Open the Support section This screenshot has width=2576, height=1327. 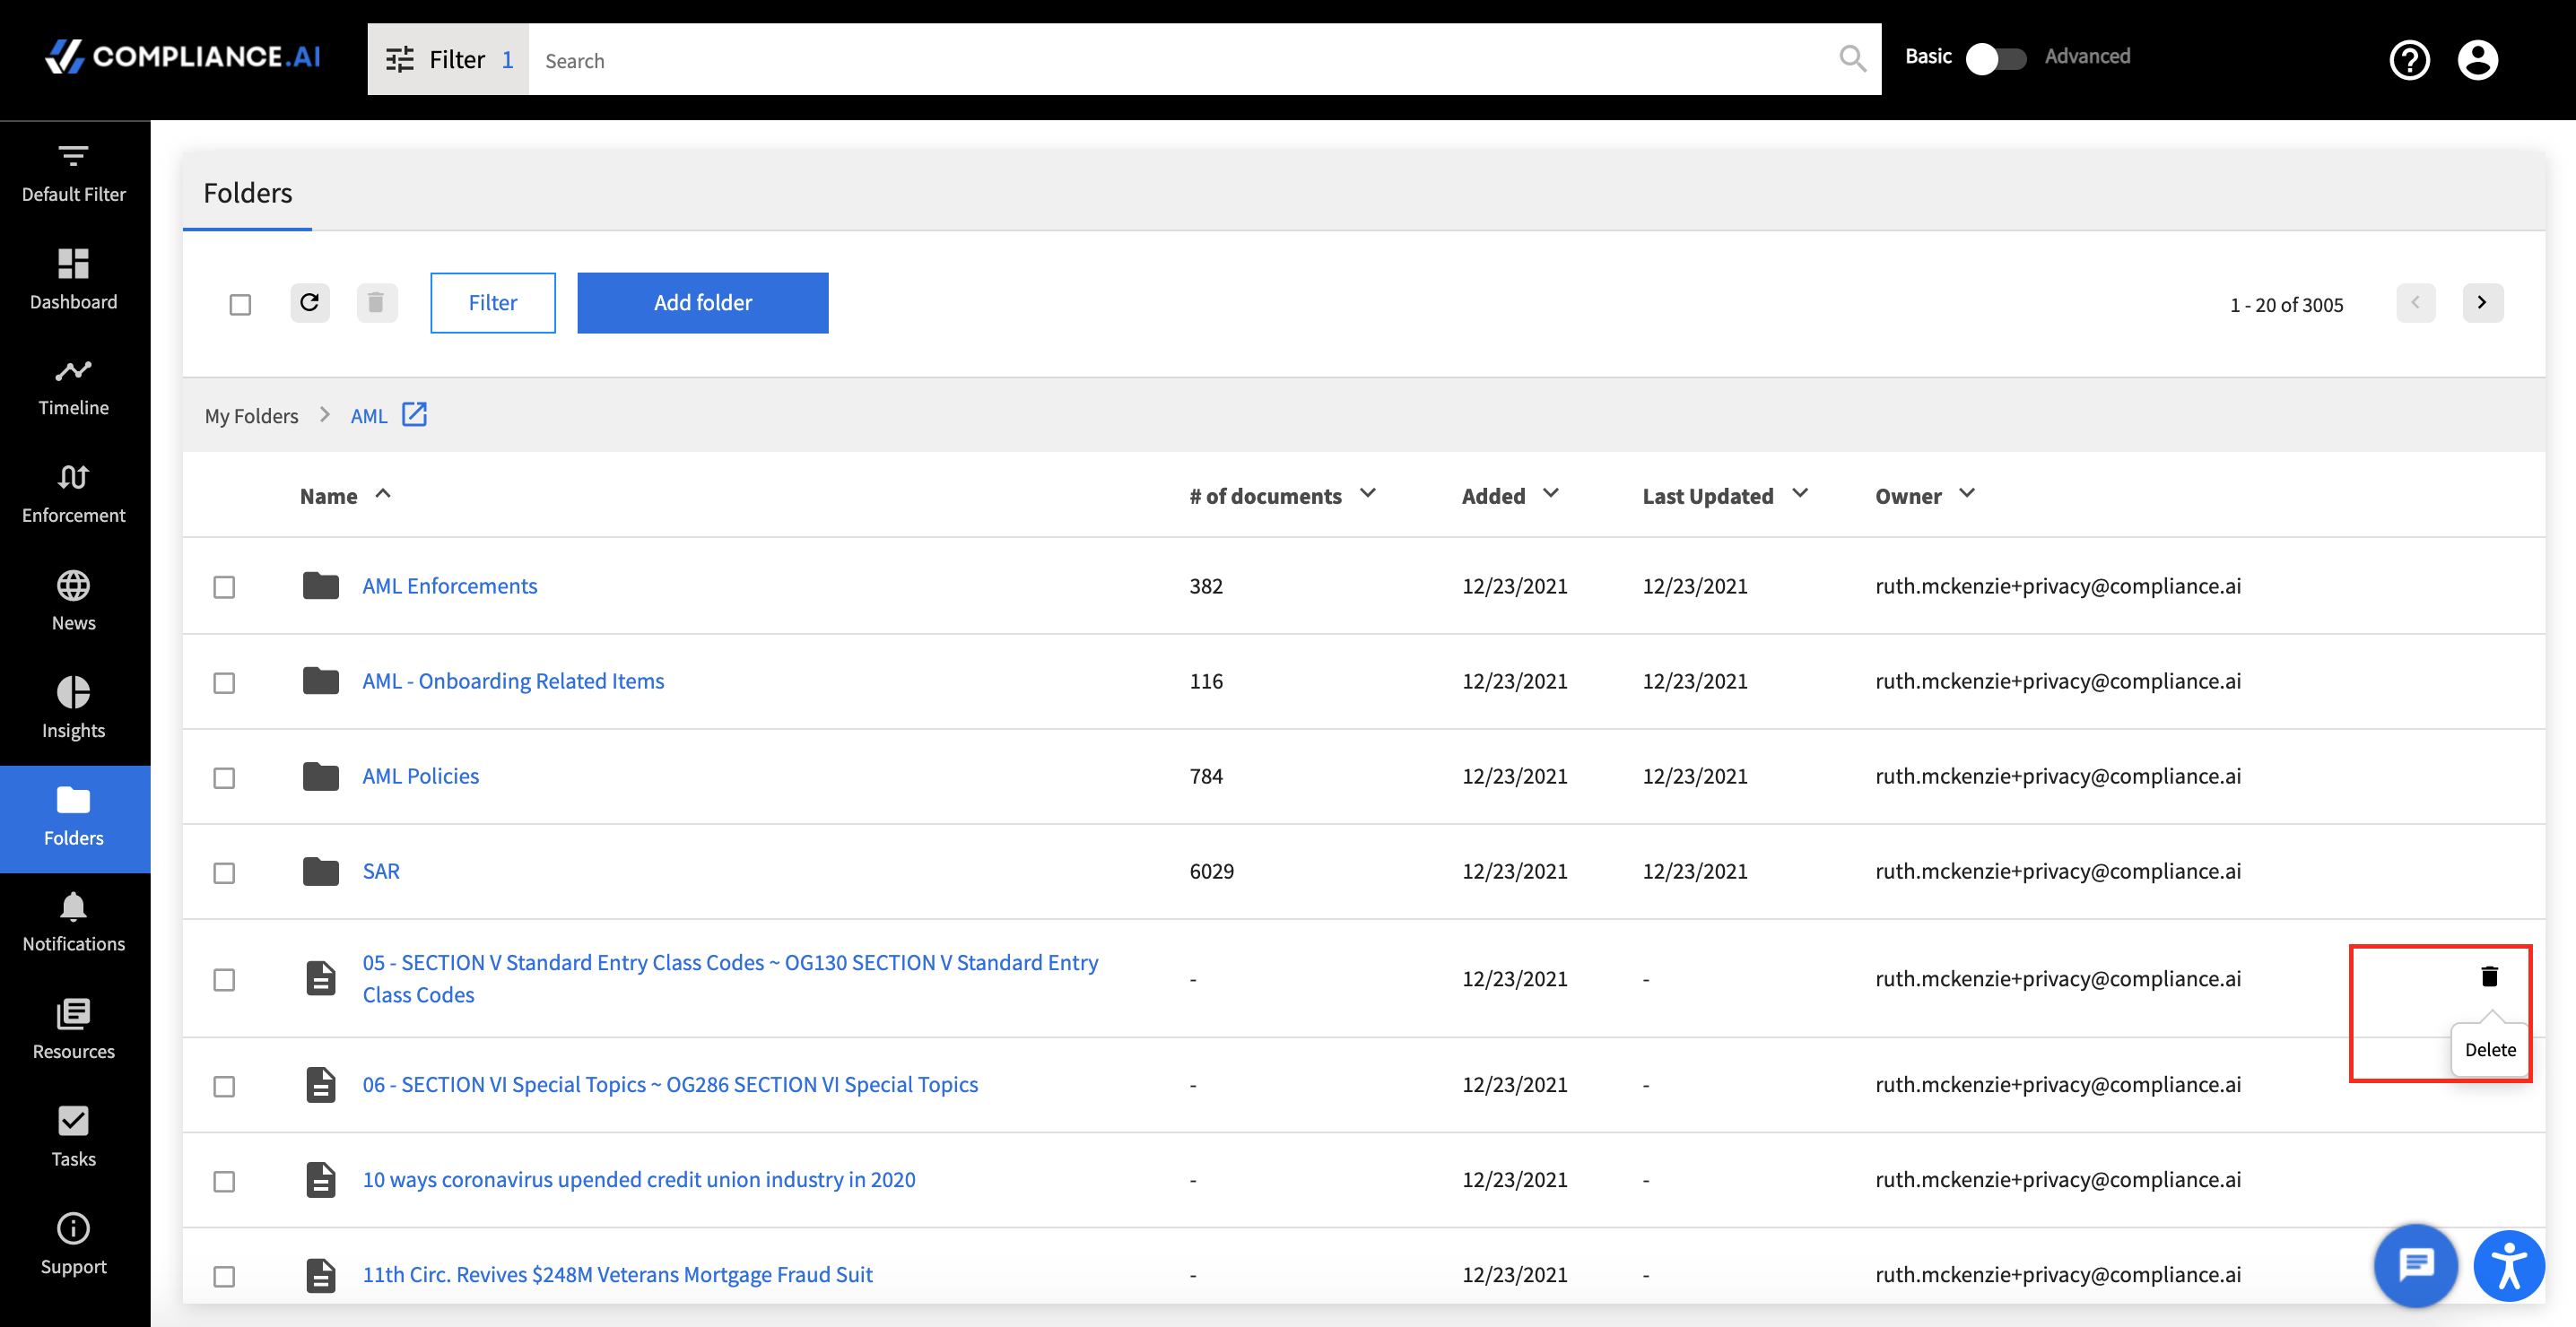coord(74,1246)
